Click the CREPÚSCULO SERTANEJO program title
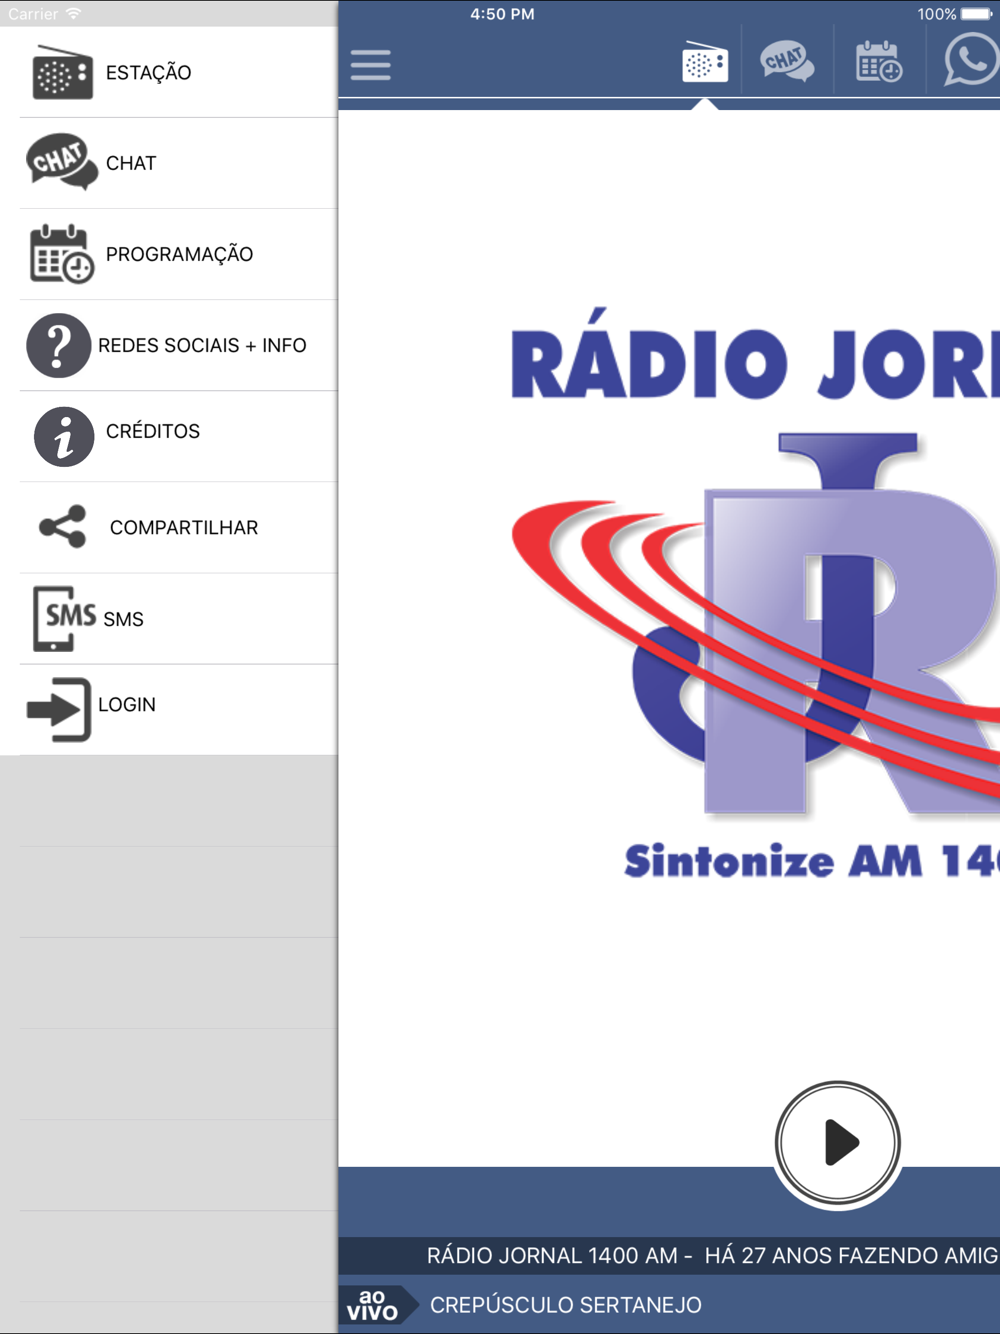1000x1334 pixels. pyautogui.click(x=566, y=1305)
